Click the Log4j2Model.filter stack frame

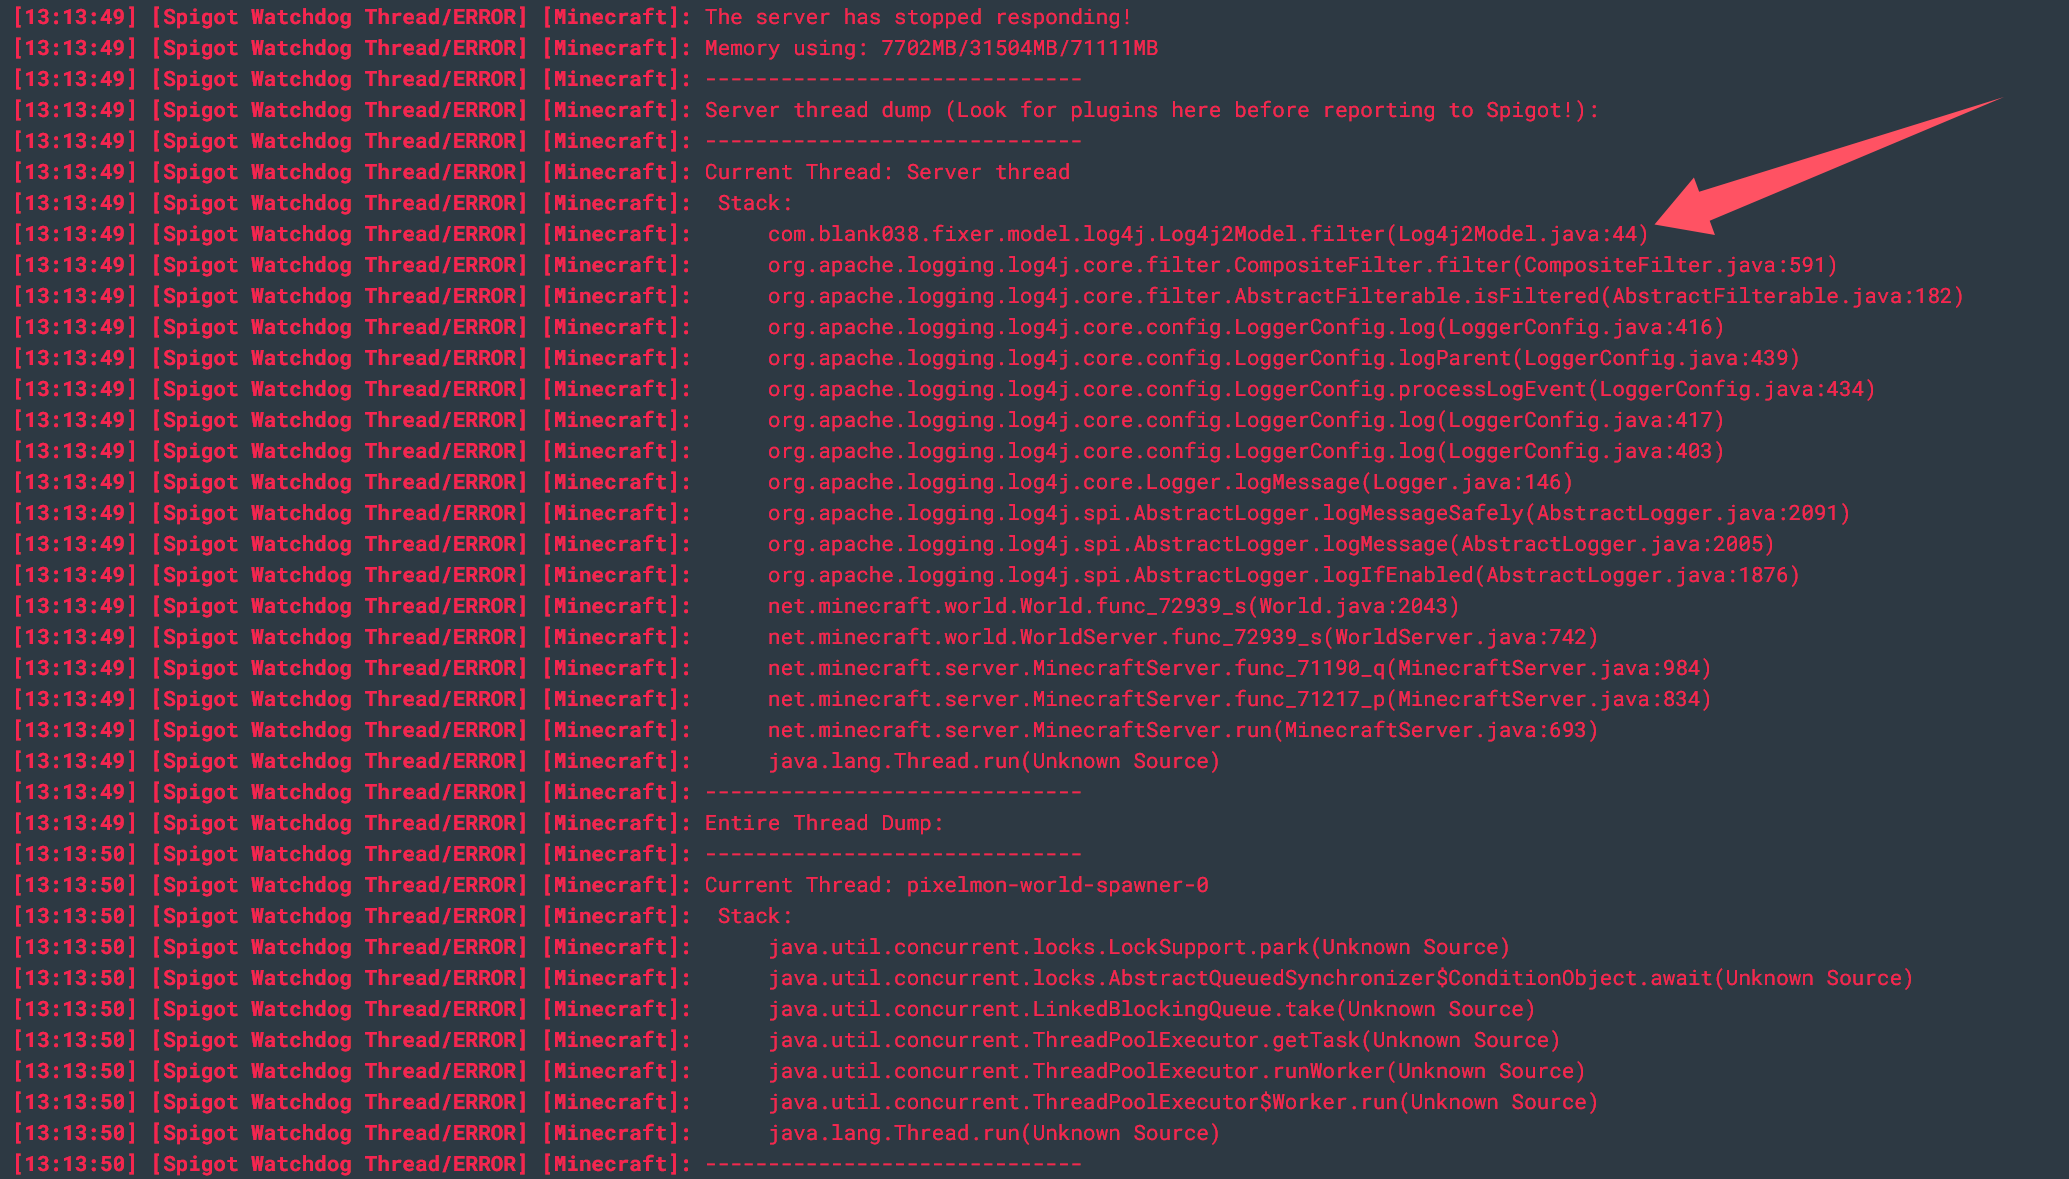[1207, 234]
